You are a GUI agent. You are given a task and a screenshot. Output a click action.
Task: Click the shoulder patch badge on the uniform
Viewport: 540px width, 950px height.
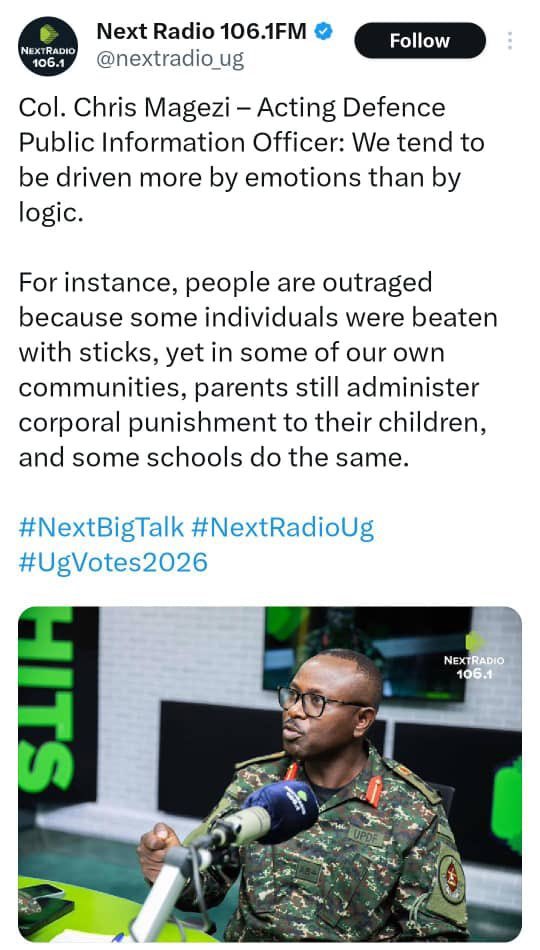(x=451, y=880)
